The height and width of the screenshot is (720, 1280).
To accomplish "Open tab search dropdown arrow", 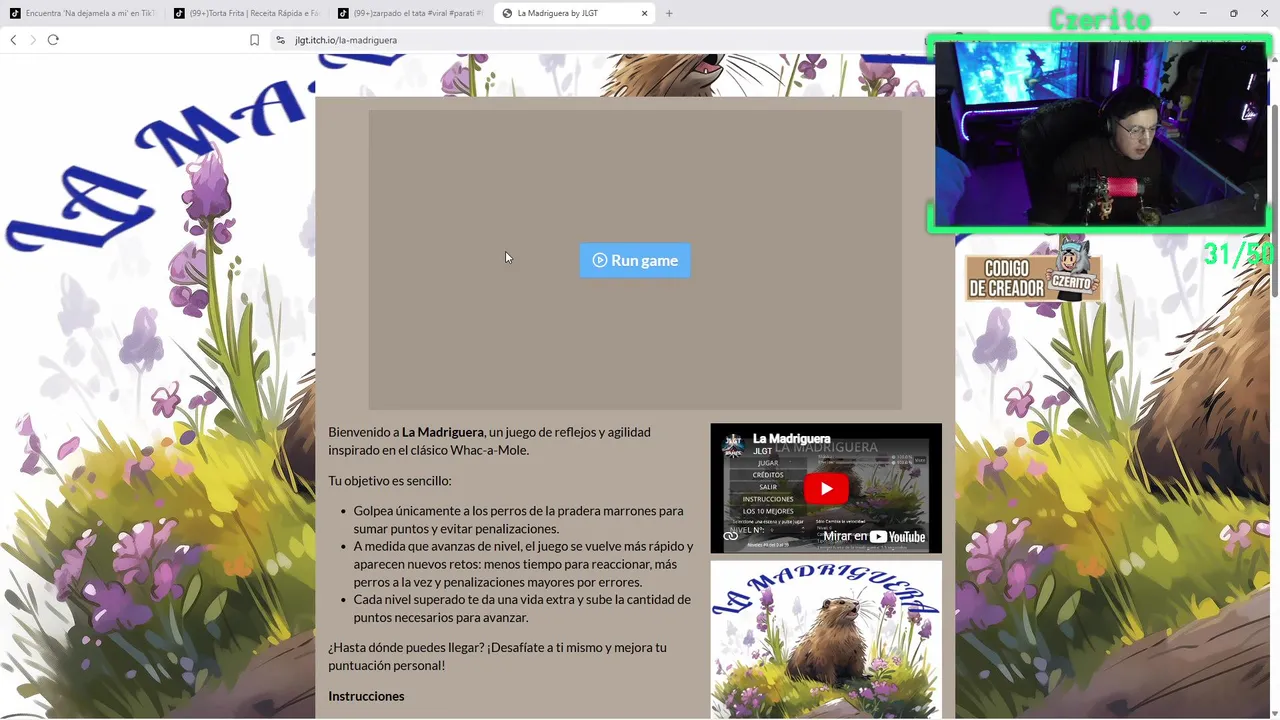I will tap(1176, 13).
